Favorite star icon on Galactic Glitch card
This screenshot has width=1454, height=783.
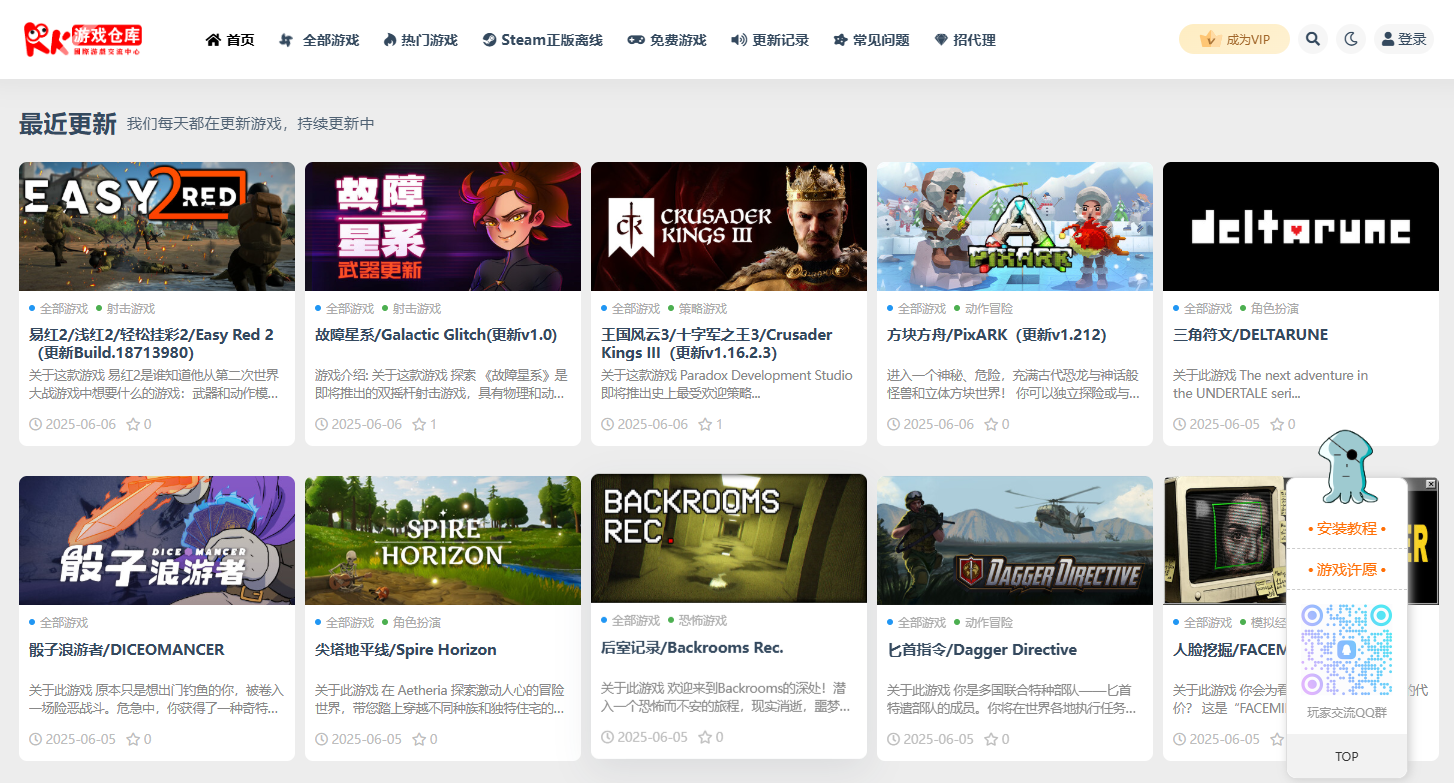coord(419,424)
